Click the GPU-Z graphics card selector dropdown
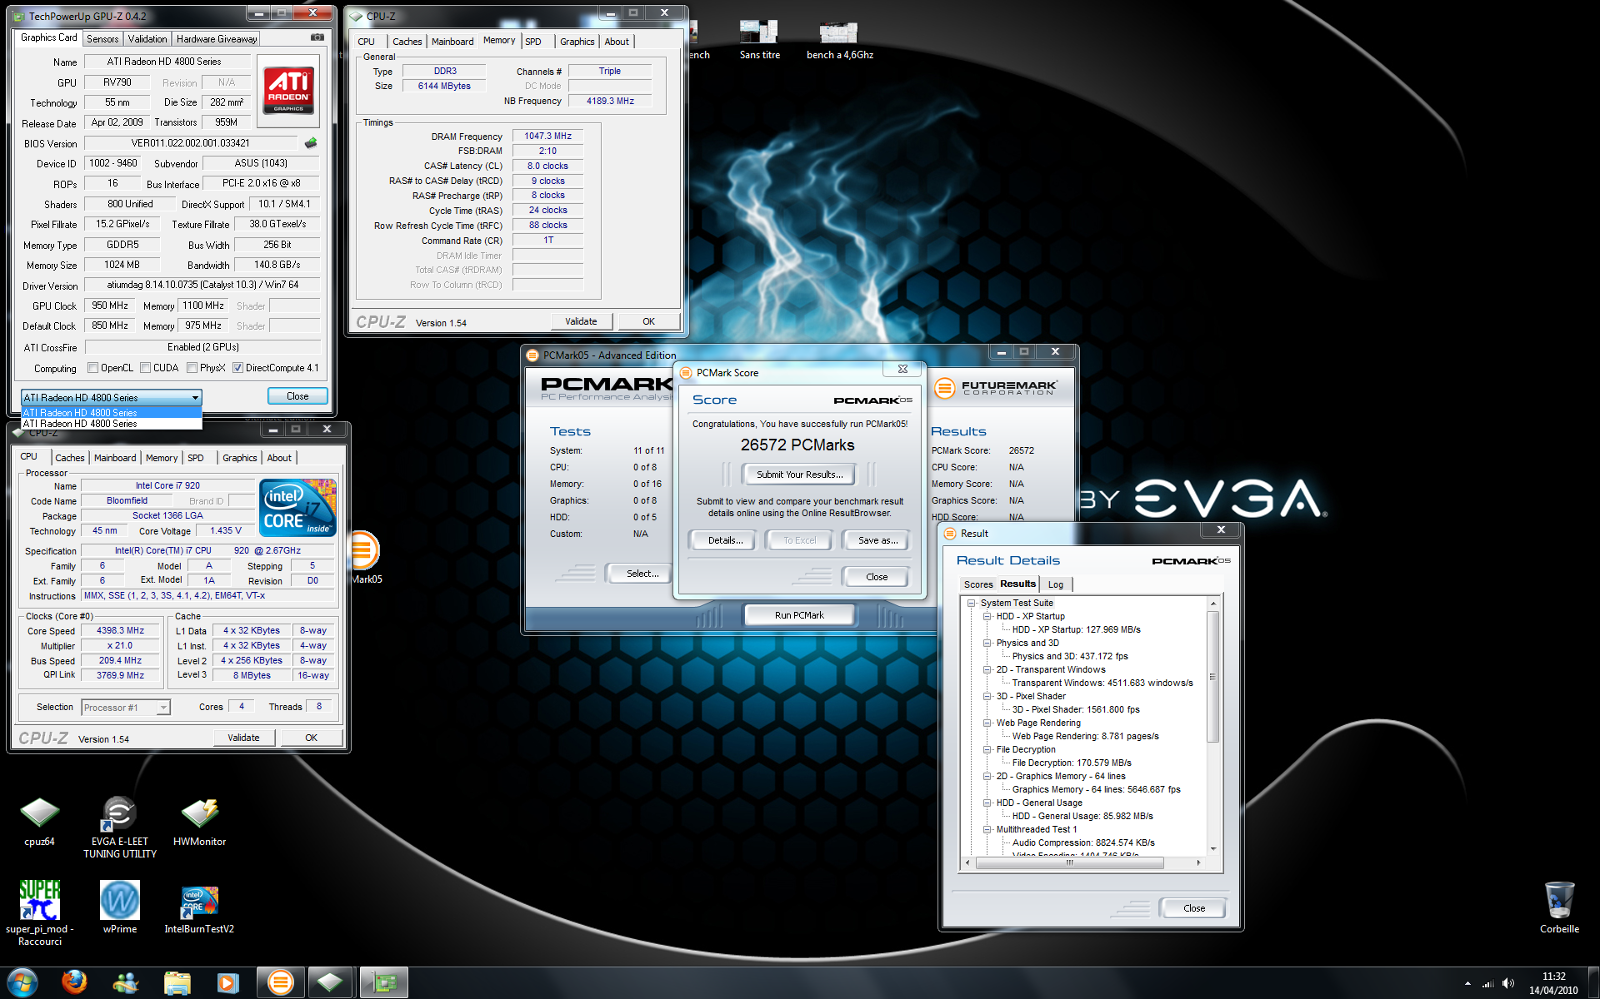Viewport: 1600px width, 999px height. tap(111, 397)
